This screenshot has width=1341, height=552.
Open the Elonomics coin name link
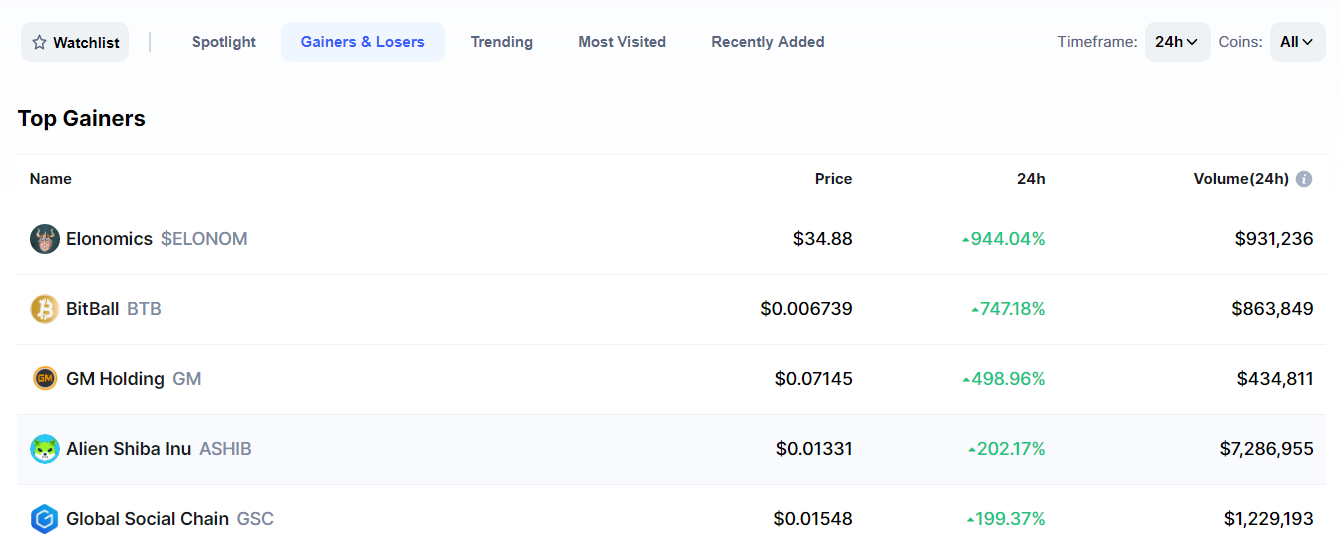[x=109, y=239]
